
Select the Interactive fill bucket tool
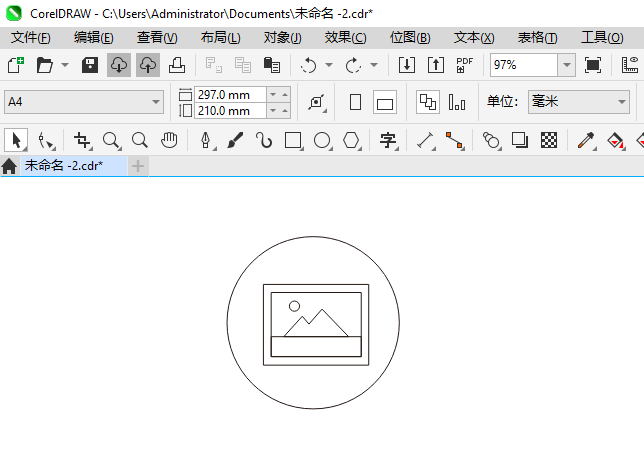click(615, 140)
